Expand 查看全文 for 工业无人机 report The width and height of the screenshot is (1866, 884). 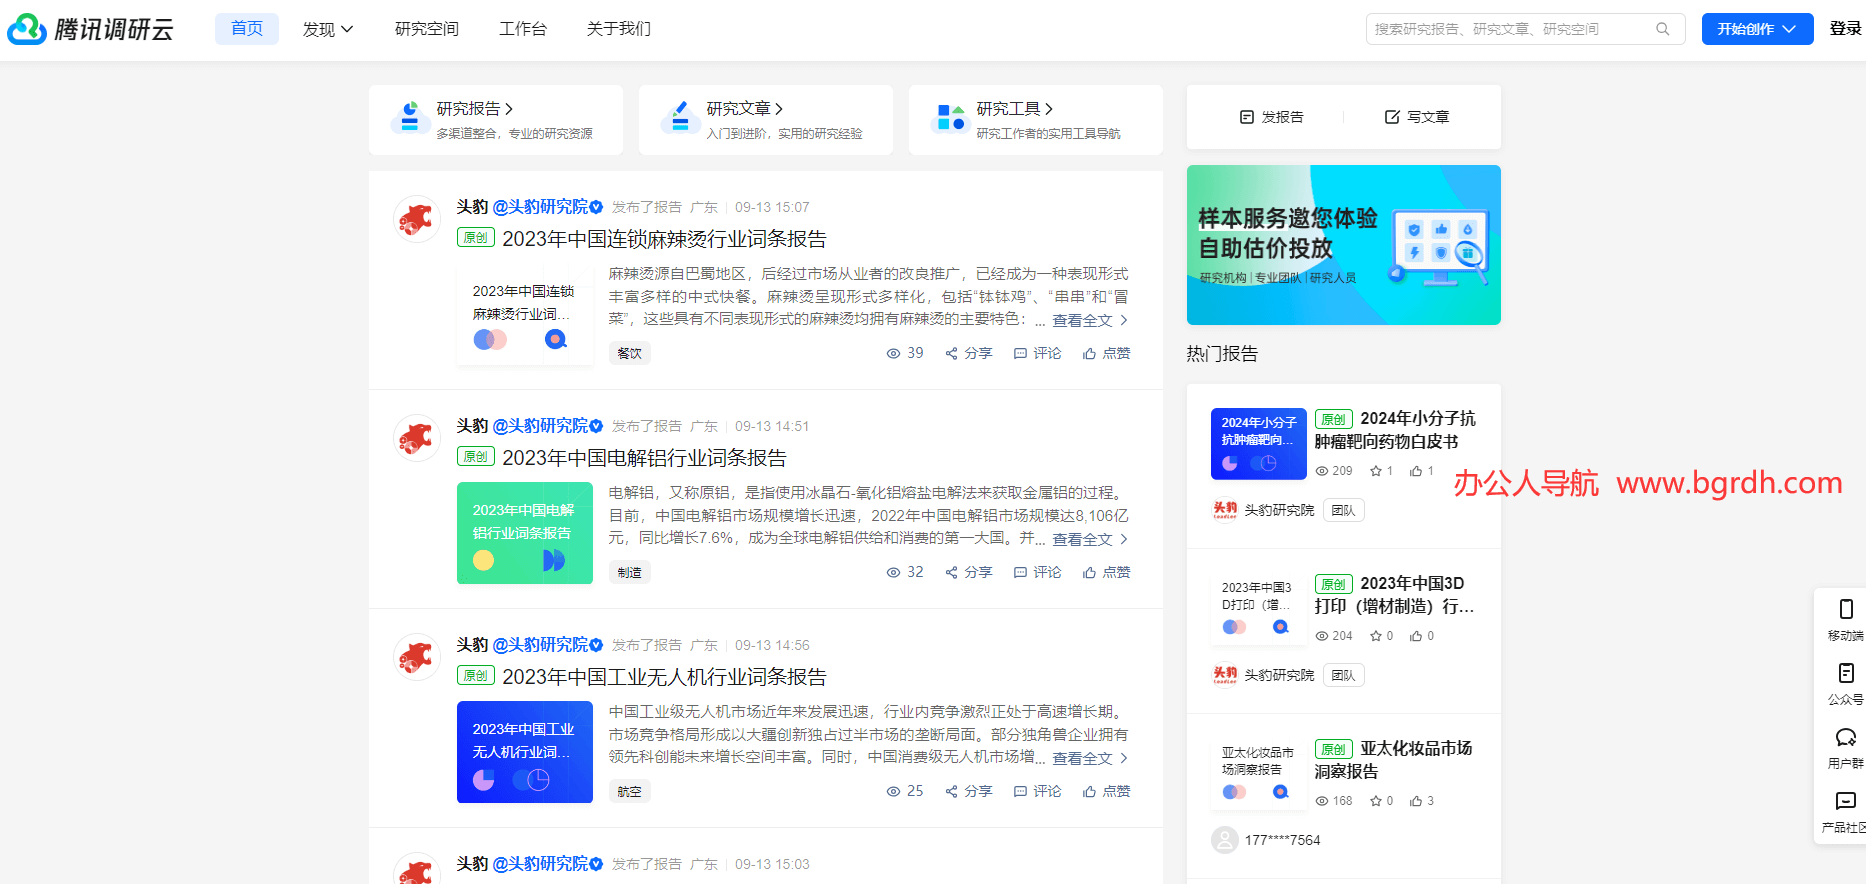click(1090, 758)
